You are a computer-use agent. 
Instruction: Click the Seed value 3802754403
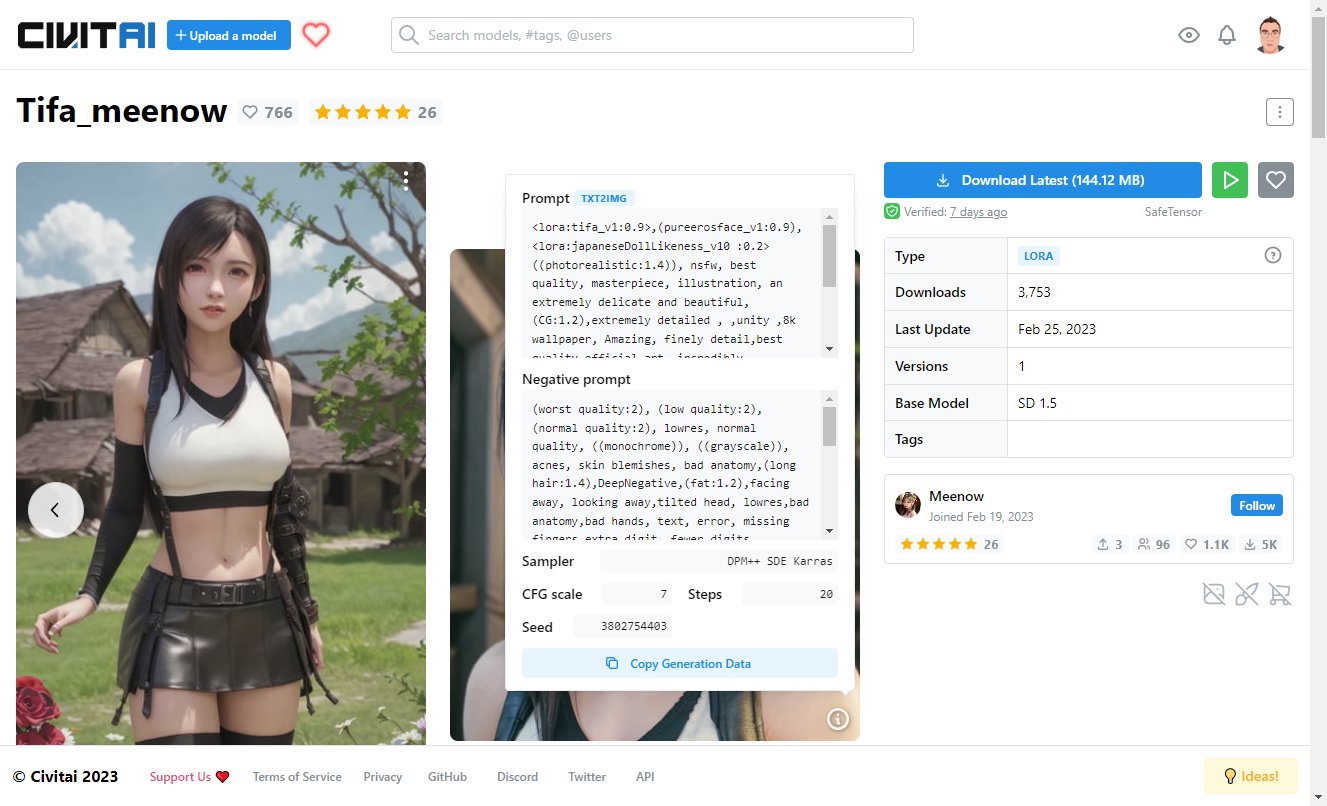click(x=622, y=627)
